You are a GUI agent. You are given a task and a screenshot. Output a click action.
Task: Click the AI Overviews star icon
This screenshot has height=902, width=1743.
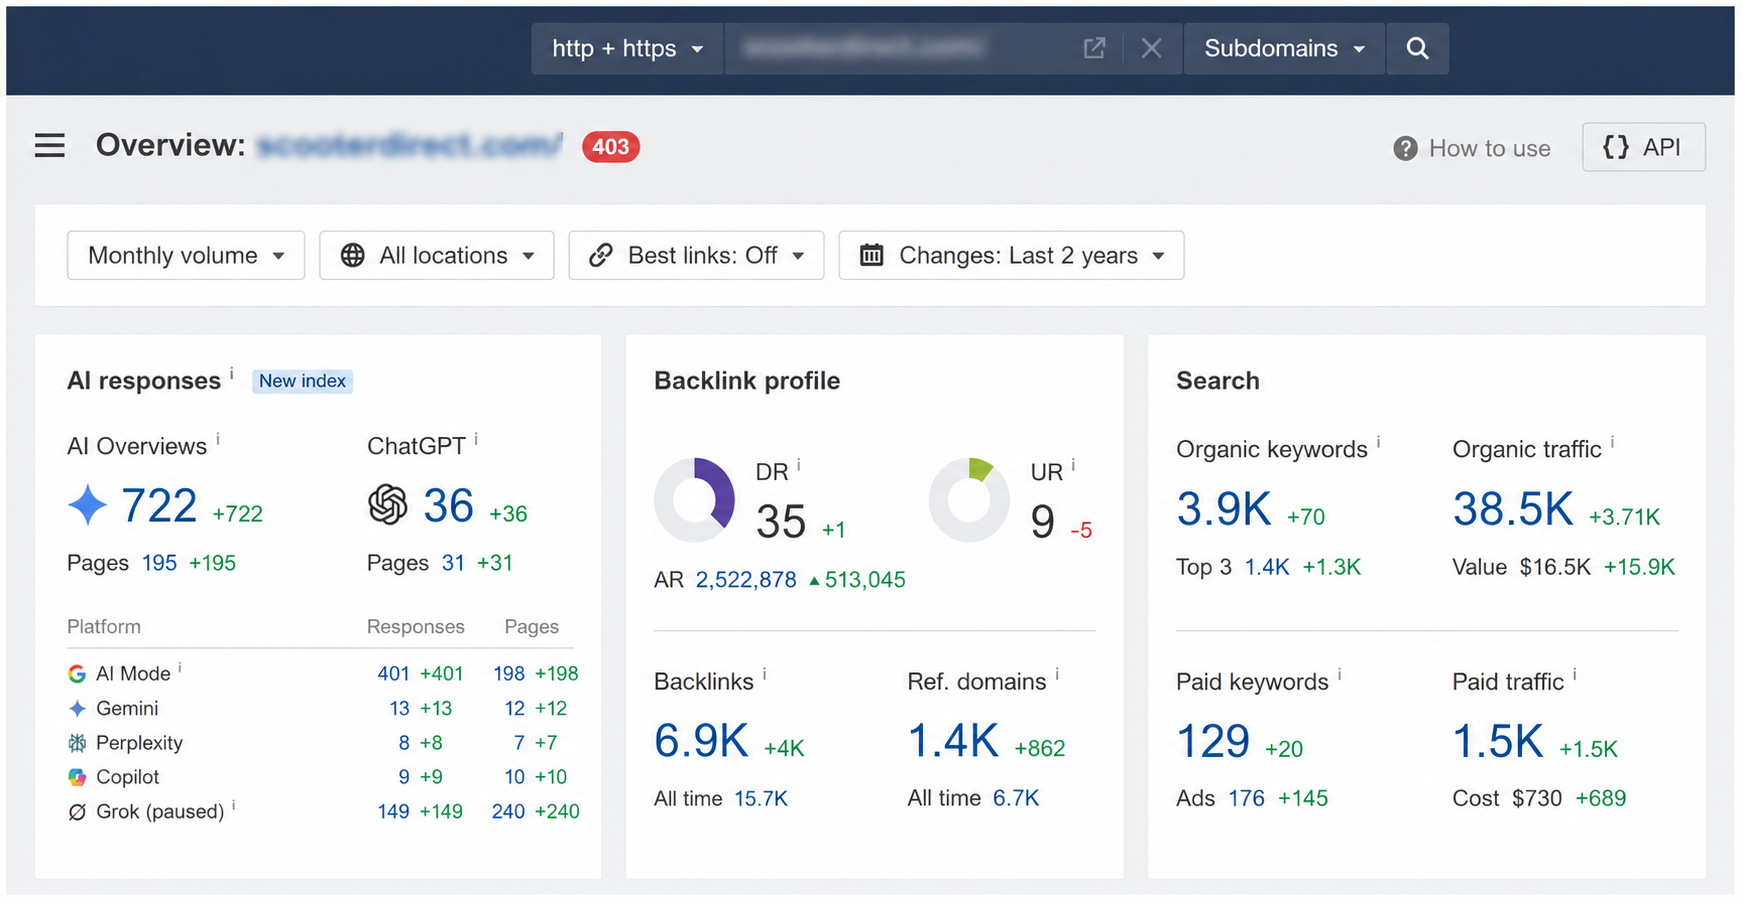click(x=87, y=504)
